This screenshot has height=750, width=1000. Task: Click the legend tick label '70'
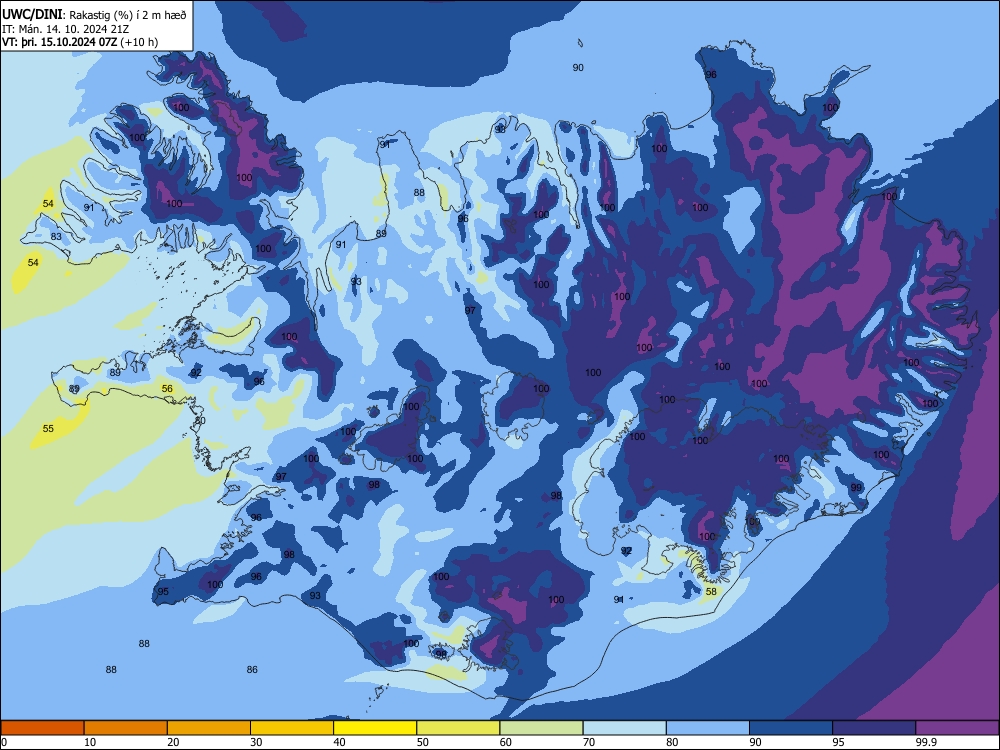pos(589,742)
